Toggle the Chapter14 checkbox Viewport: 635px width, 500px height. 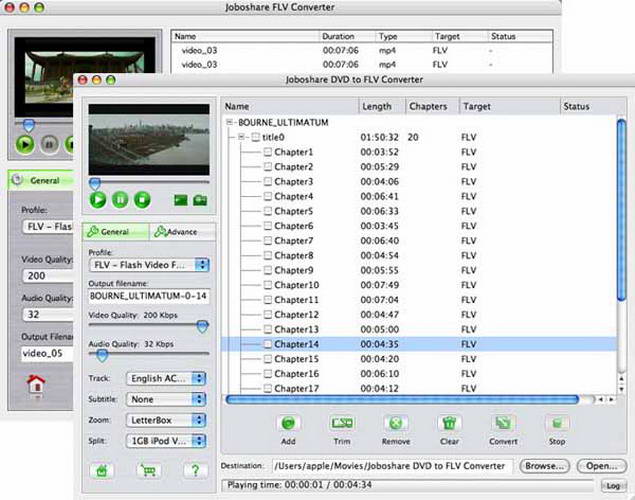point(267,344)
